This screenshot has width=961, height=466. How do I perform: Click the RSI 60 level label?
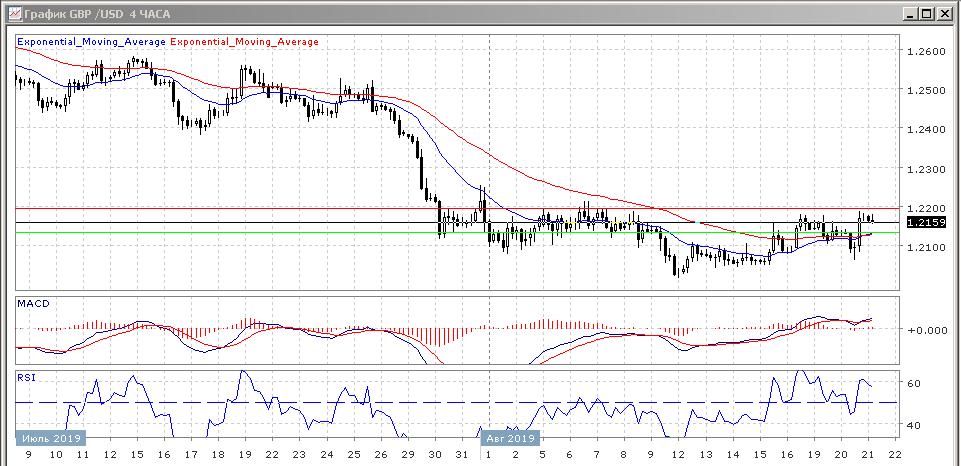click(913, 383)
